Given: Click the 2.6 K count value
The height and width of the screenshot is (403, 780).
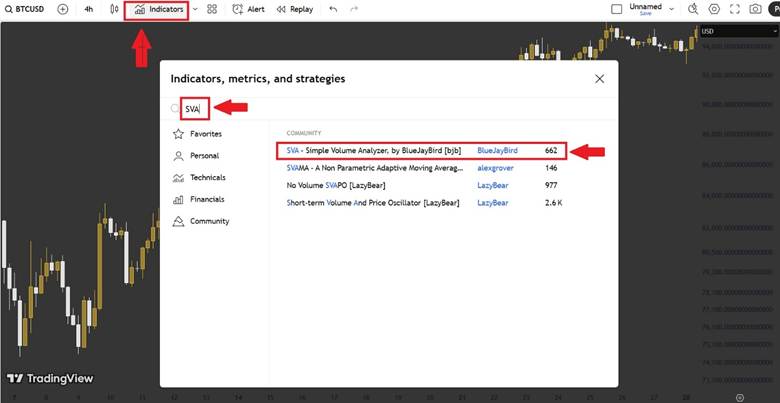Looking at the screenshot, I should [x=553, y=203].
